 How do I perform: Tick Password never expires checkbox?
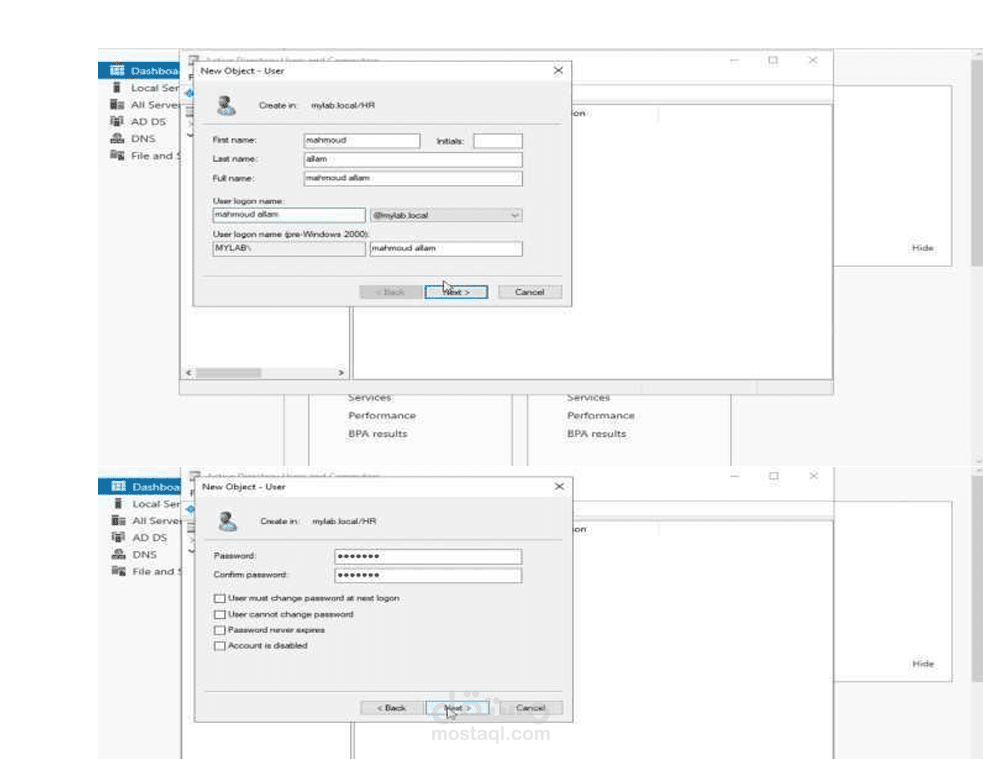(x=219, y=630)
